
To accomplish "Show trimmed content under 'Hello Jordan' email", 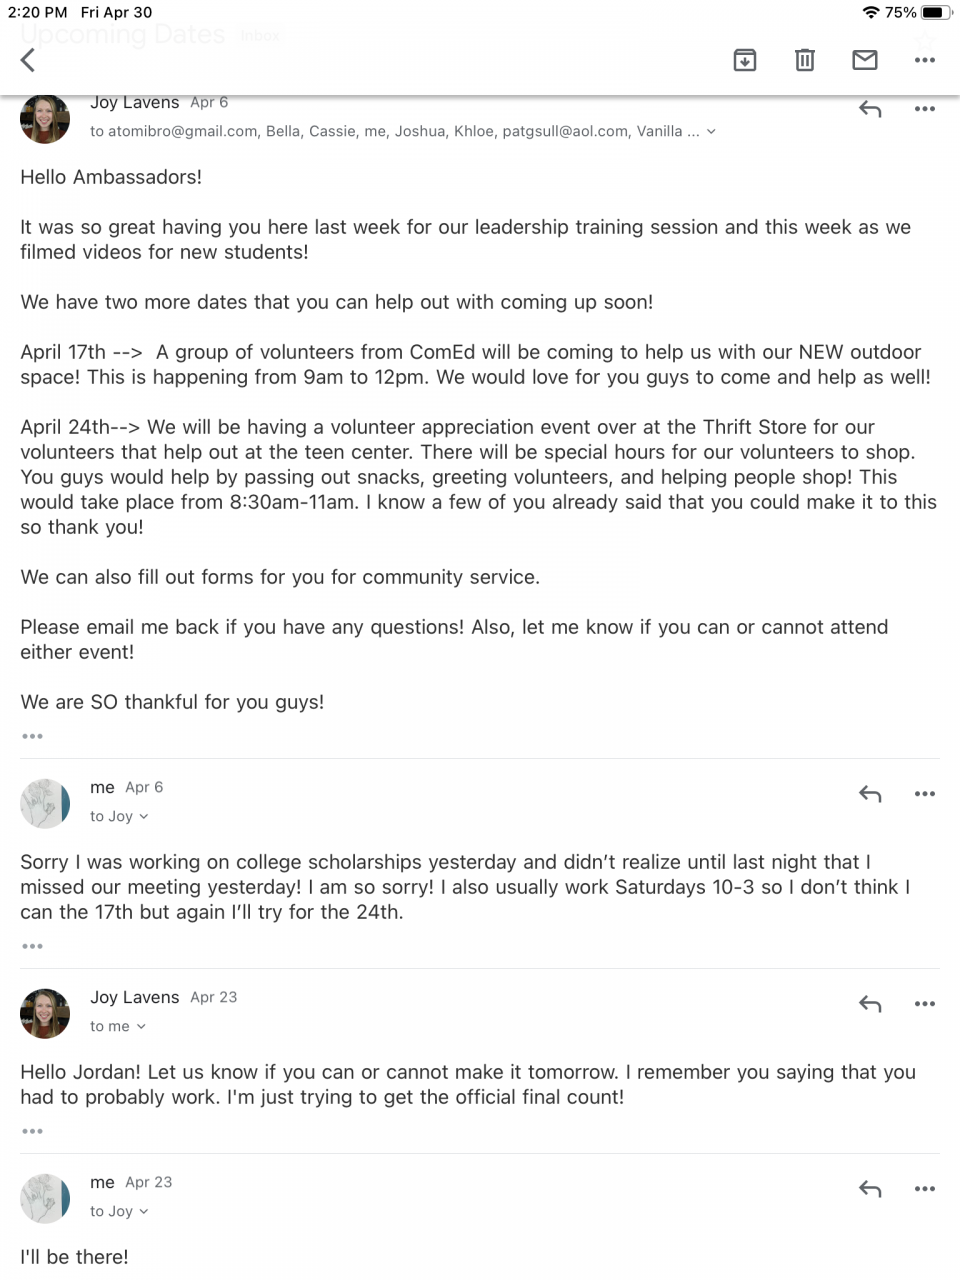I will 32,1131.
